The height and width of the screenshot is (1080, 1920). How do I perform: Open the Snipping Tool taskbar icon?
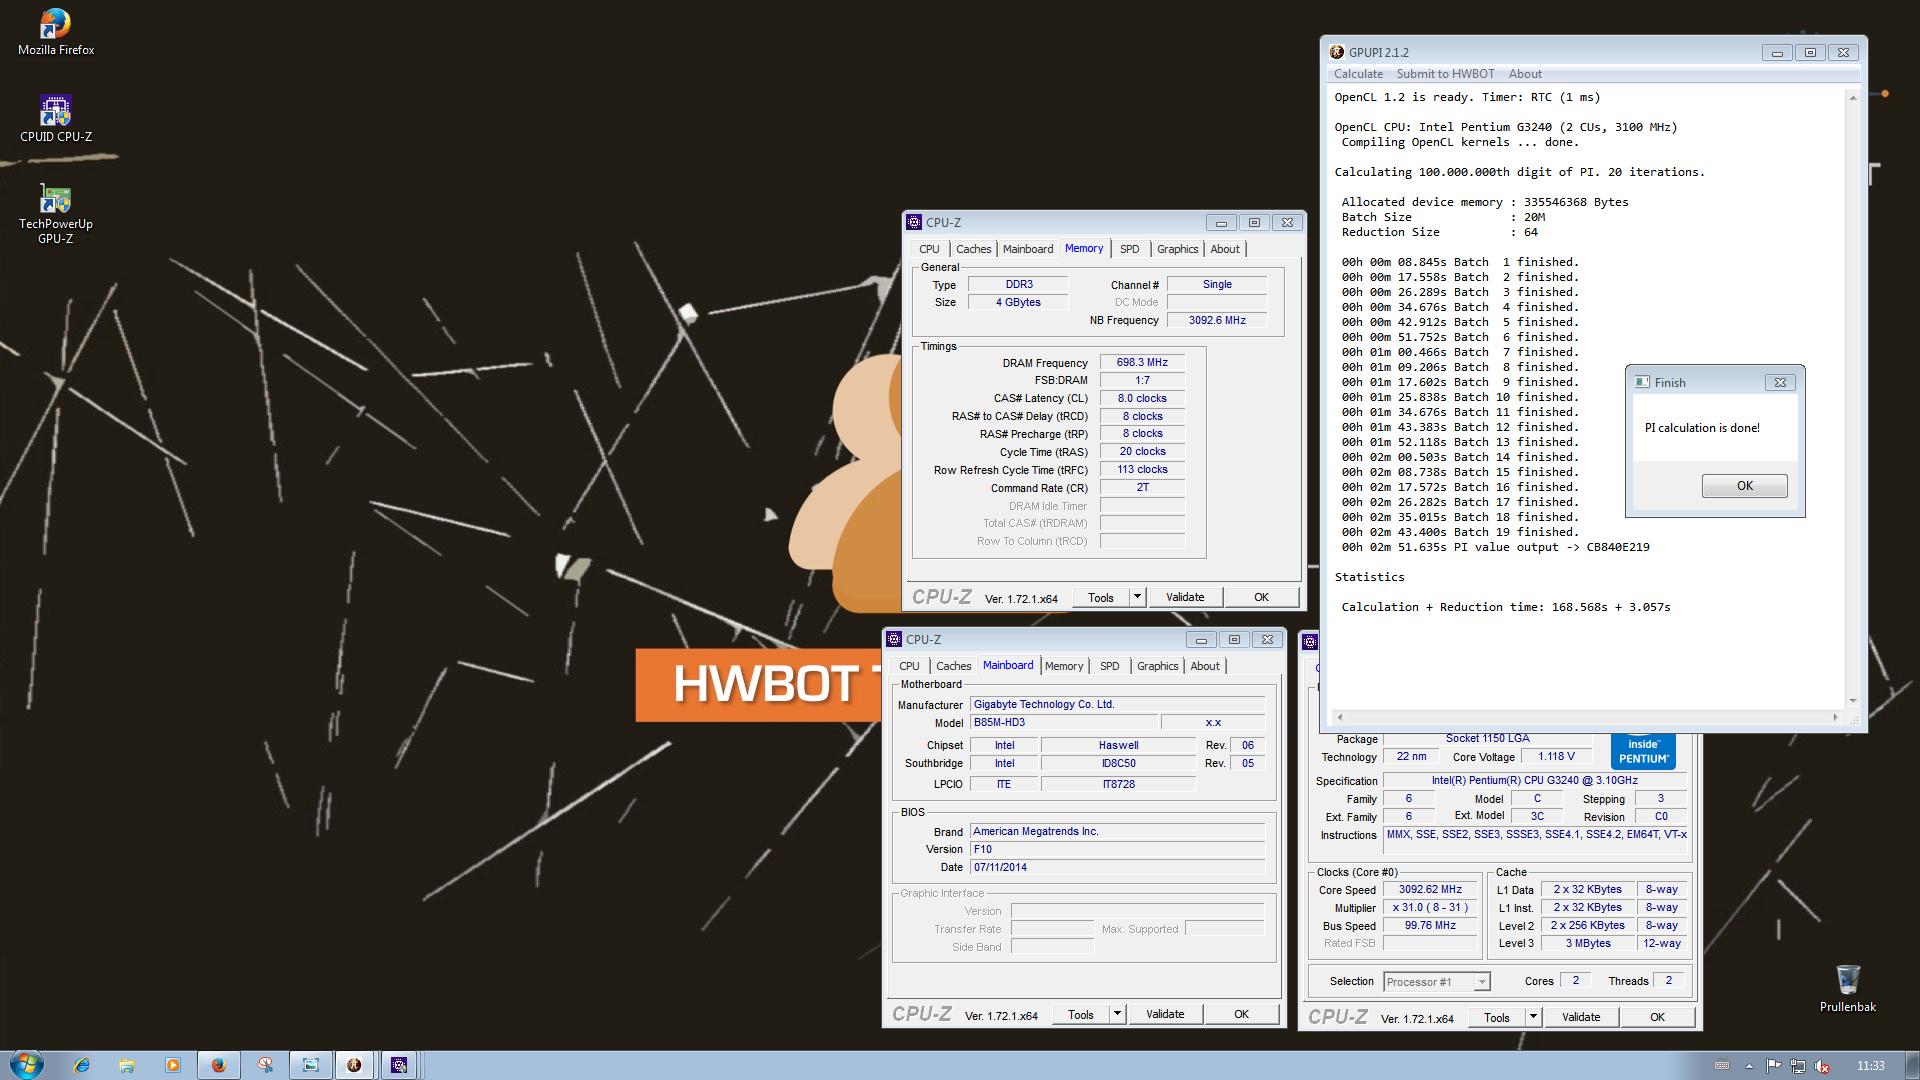pyautogui.click(x=265, y=1065)
